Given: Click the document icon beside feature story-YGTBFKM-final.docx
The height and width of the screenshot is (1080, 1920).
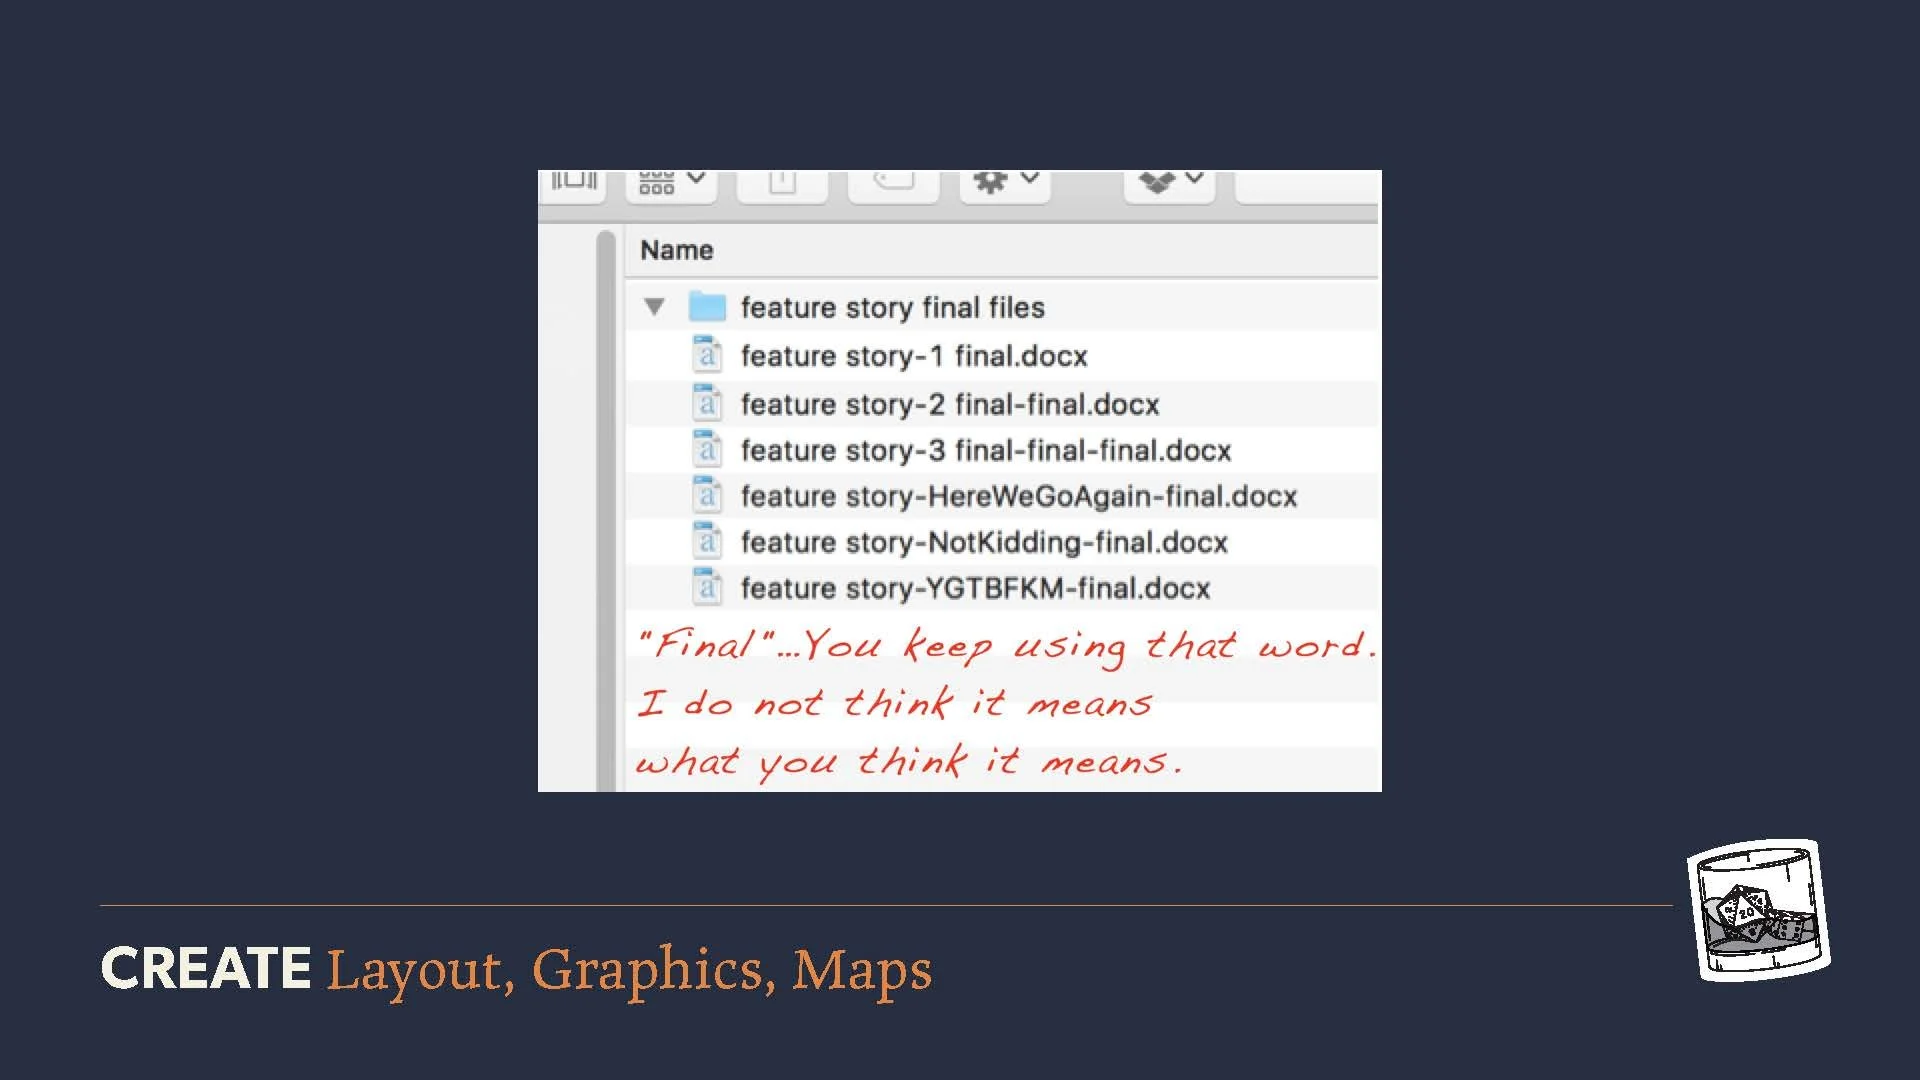Looking at the screenshot, I should (x=707, y=587).
